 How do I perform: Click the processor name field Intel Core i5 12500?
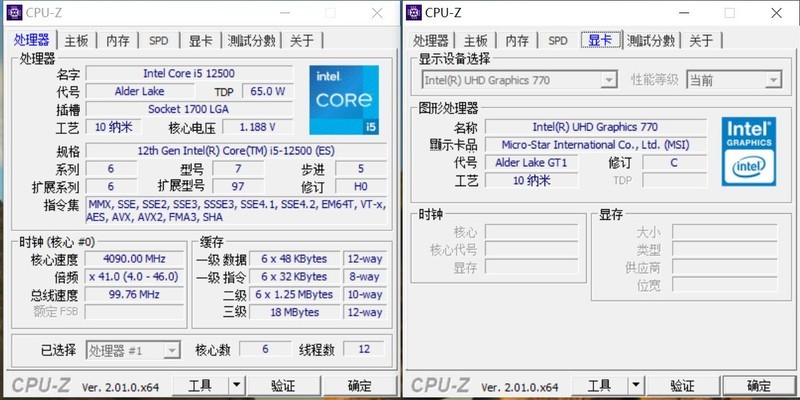[189, 73]
